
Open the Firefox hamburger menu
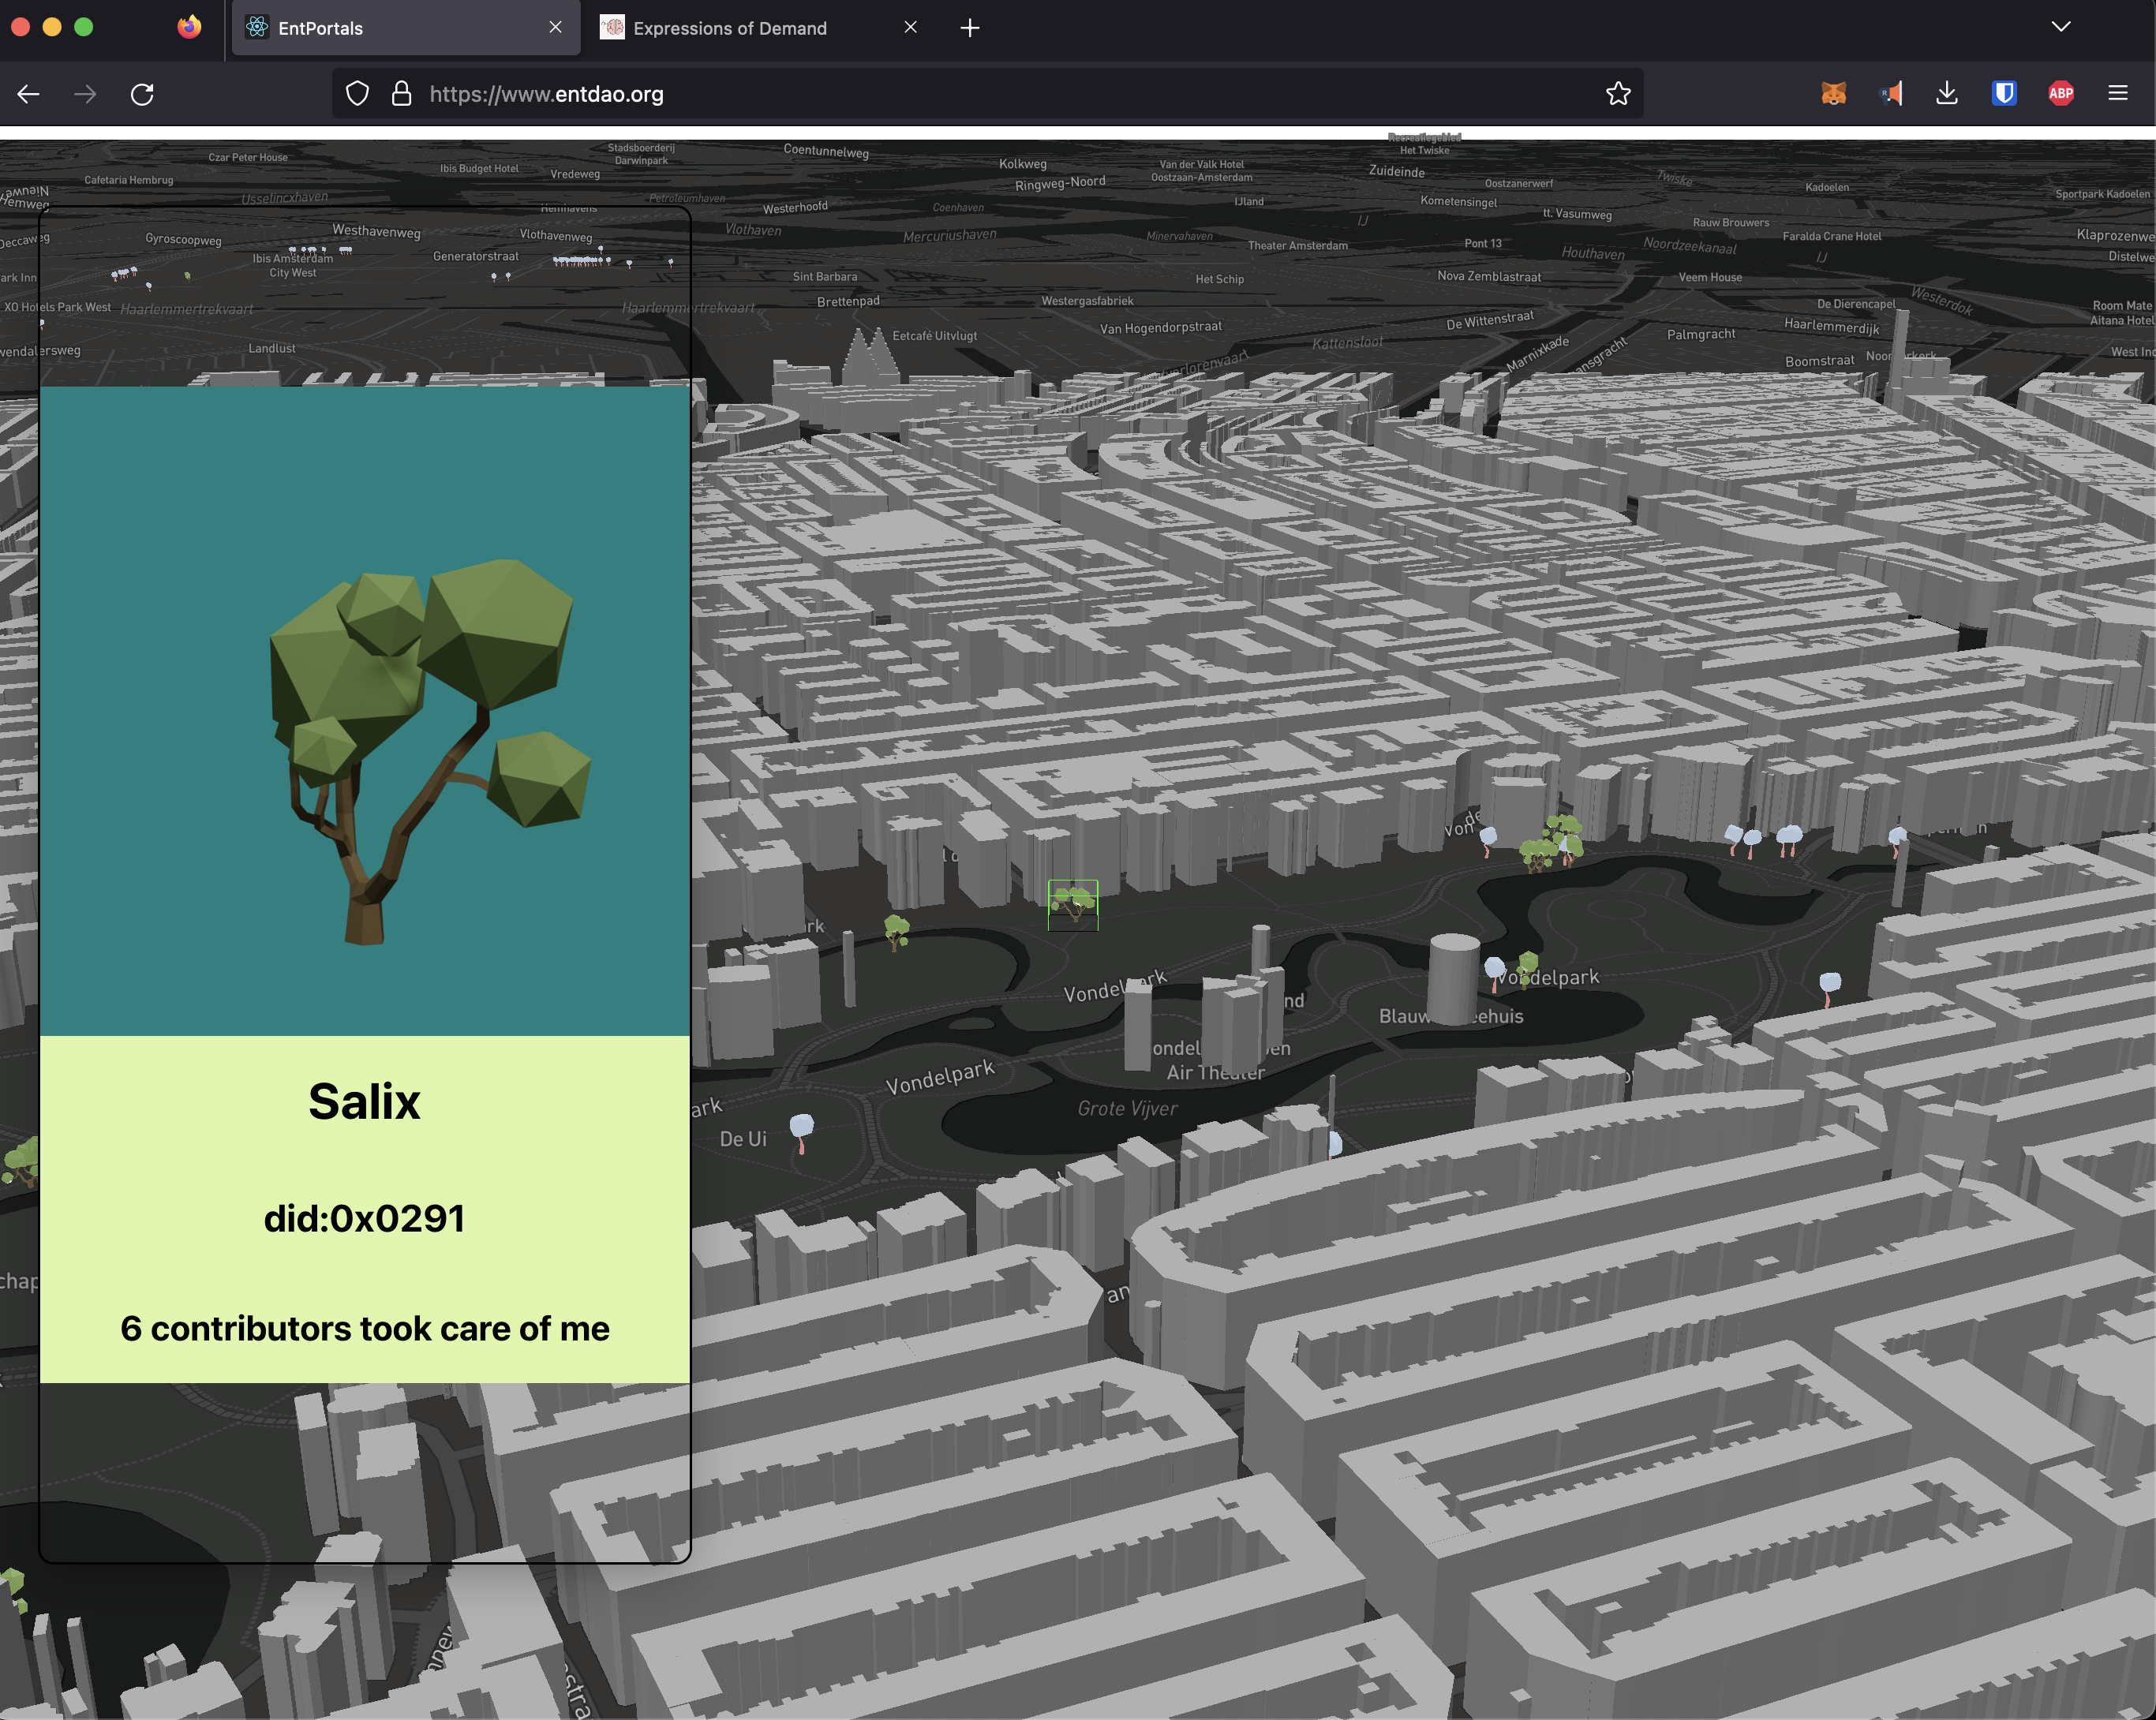2117,94
